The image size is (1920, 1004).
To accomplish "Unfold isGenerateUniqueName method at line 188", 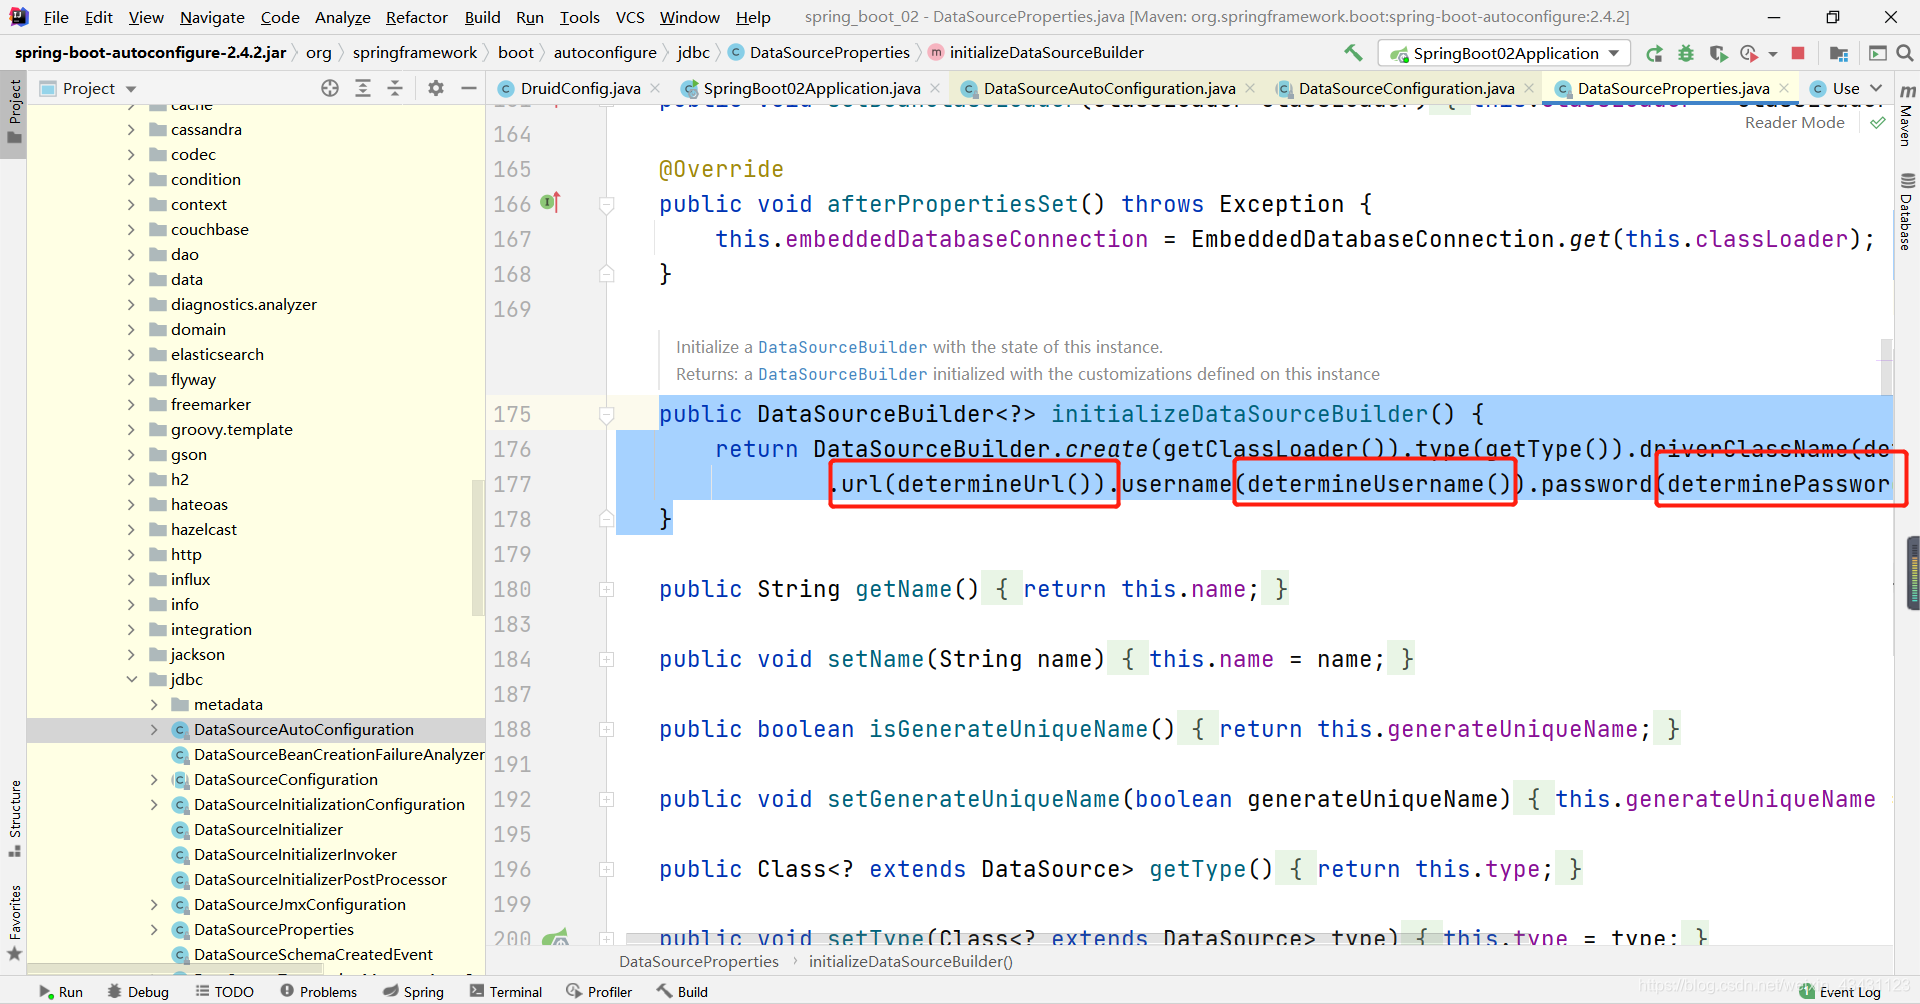I will click(606, 729).
